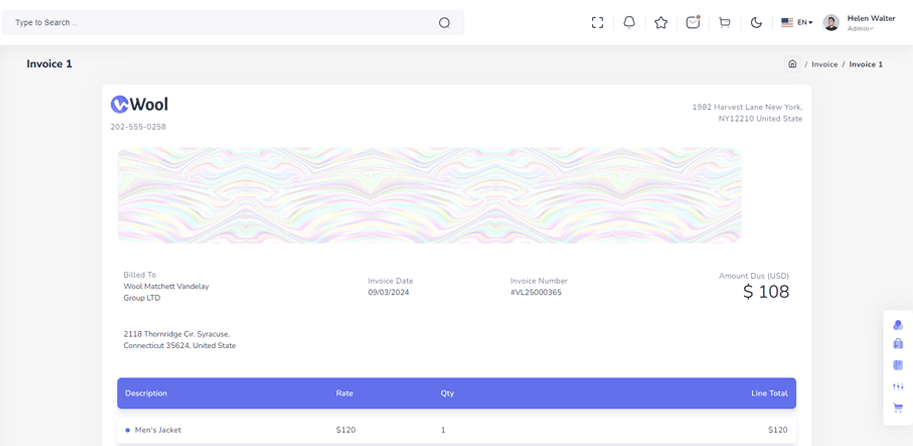Click the fullscreen icon in header
The image size is (913, 446).
(x=597, y=23)
